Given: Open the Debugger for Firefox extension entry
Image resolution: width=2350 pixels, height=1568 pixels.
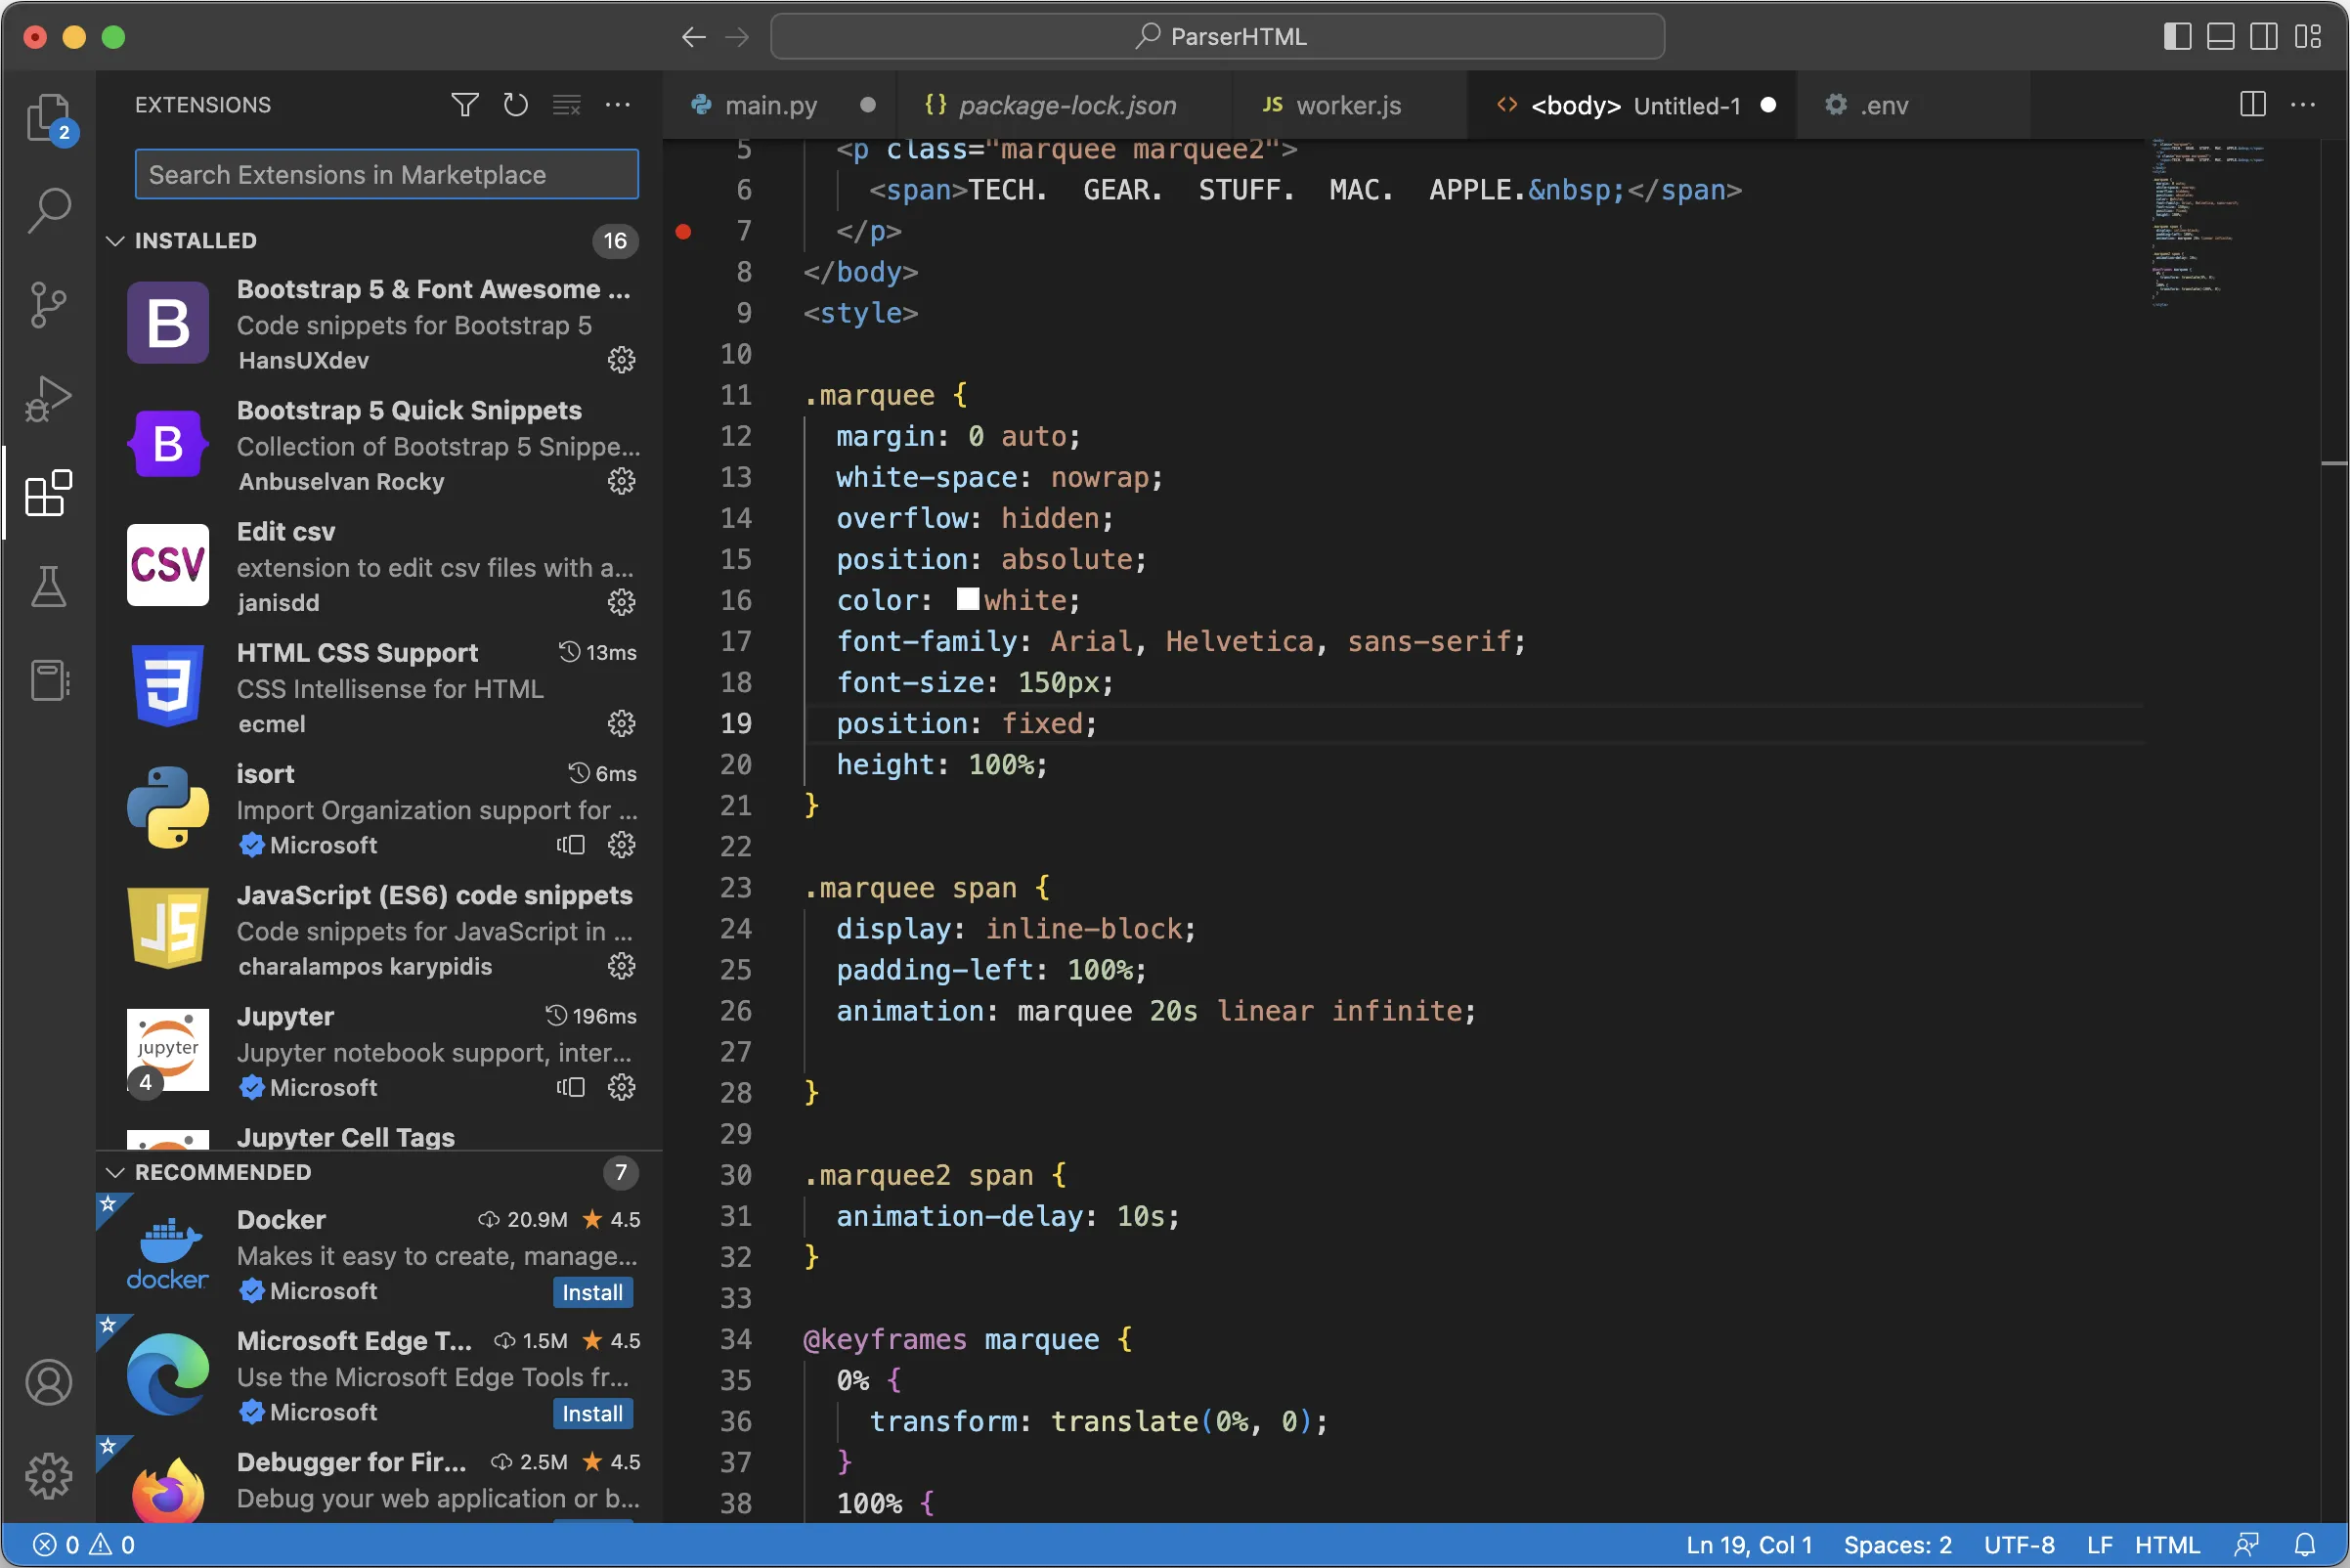Looking at the screenshot, I should [x=382, y=1482].
